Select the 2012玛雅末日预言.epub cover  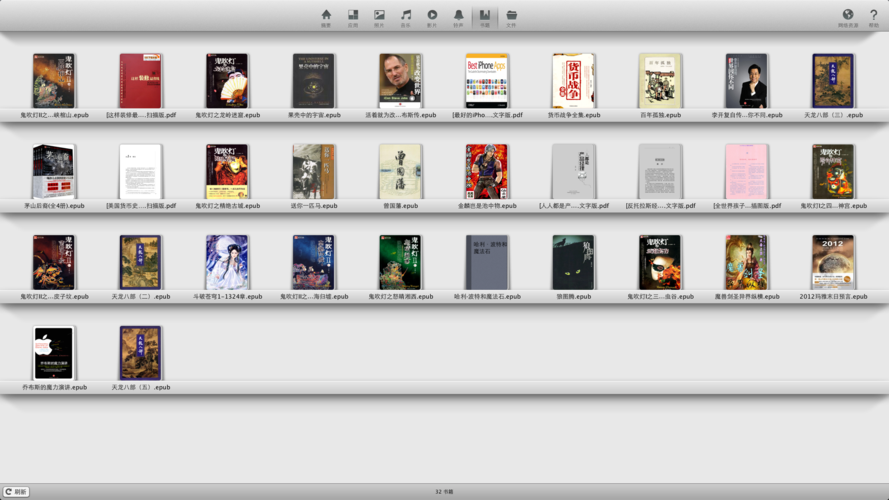click(x=833, y=262)
